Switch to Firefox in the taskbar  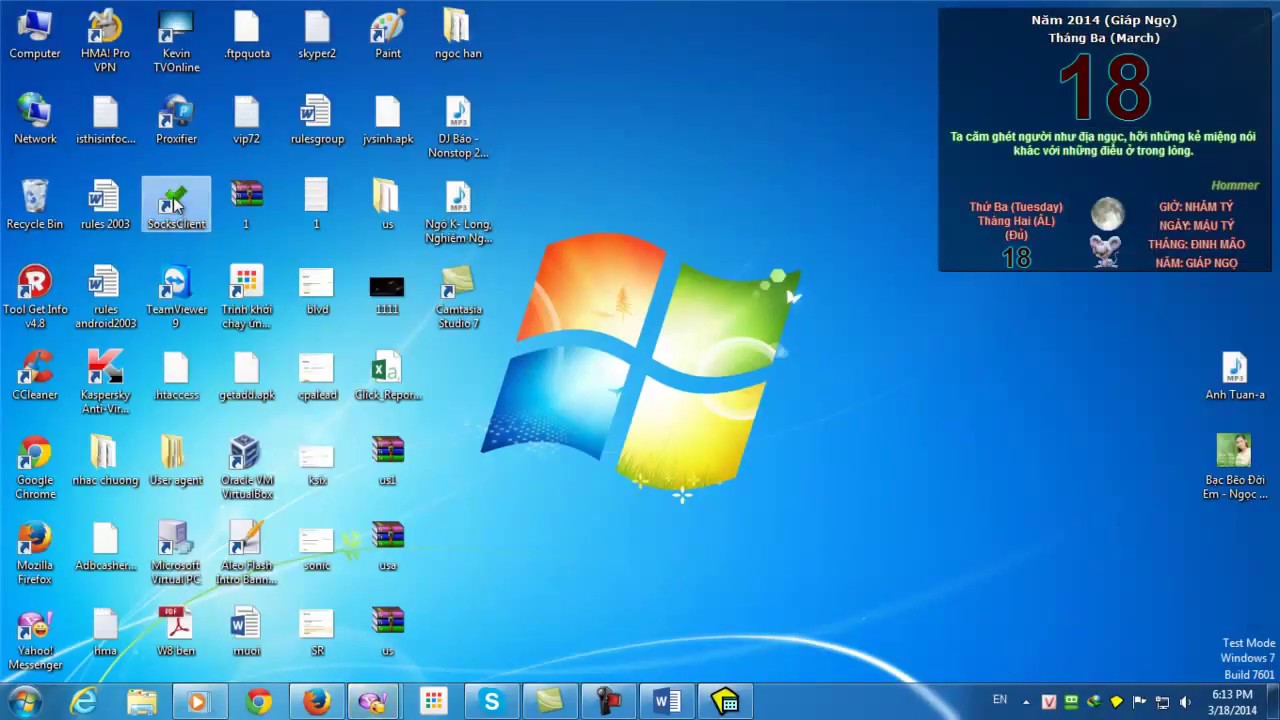coord(317,702)
